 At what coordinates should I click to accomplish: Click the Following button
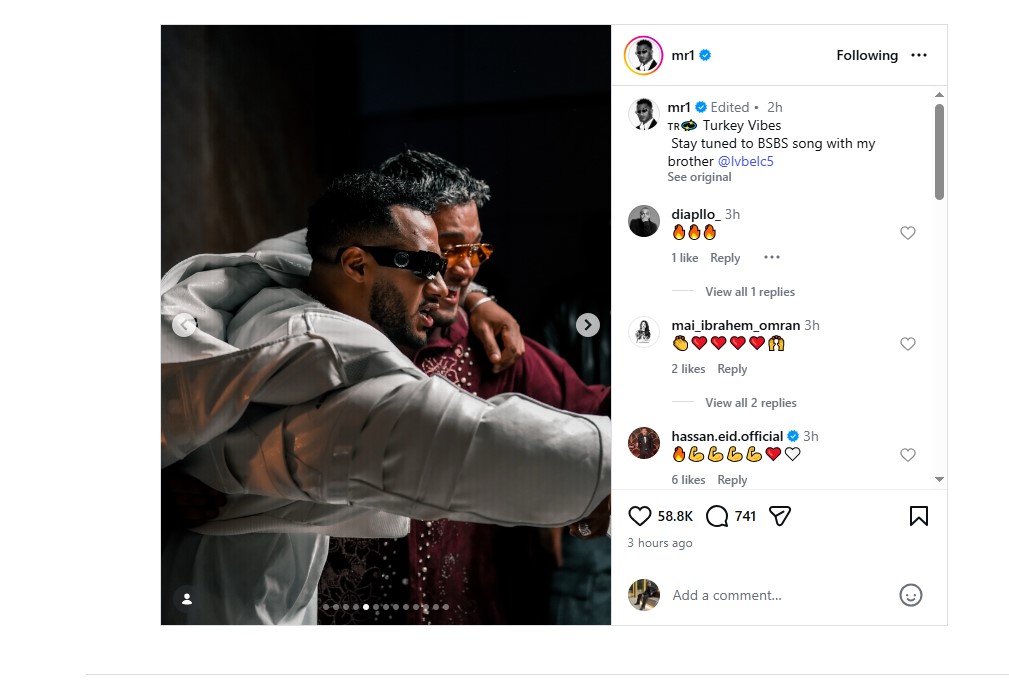click(867, 56)
